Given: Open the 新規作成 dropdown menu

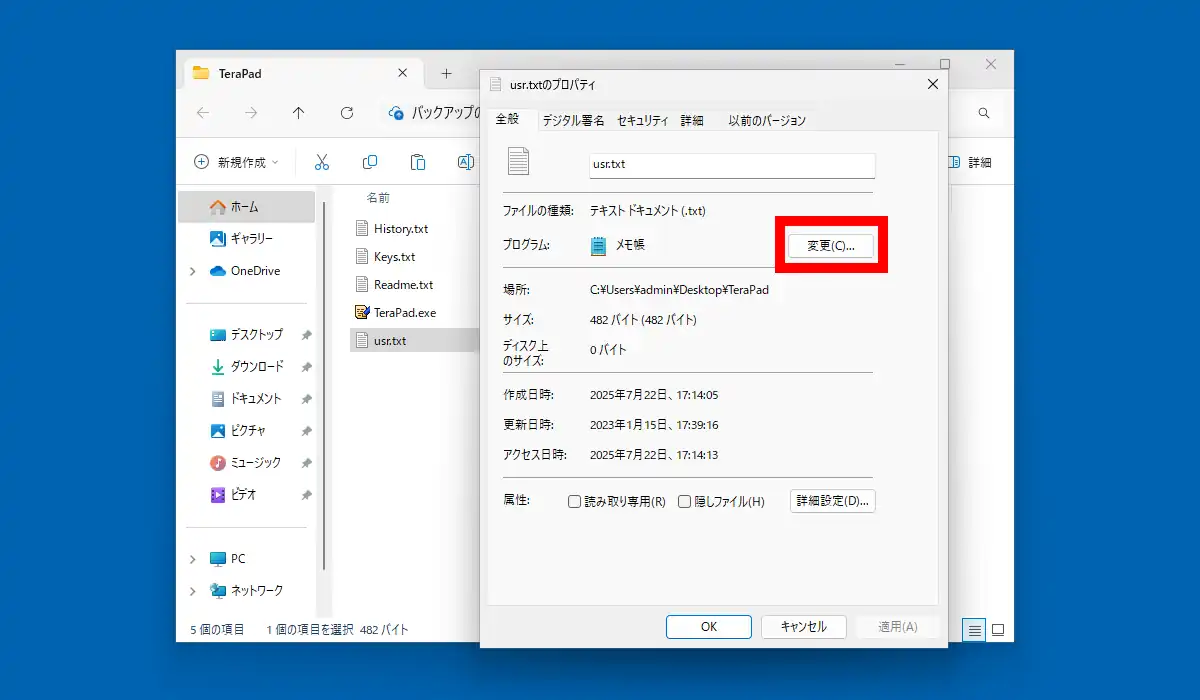Looking at the screenshot, I should pos(237,162).
